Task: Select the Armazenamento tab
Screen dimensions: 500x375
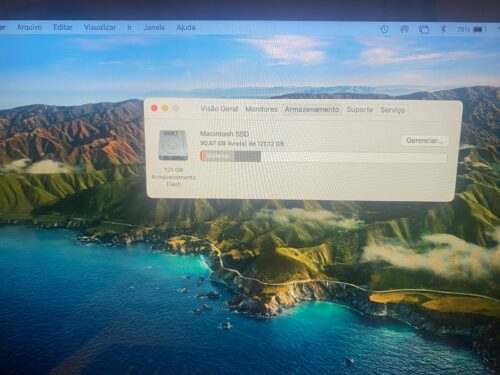Action: tap(312, 109)
